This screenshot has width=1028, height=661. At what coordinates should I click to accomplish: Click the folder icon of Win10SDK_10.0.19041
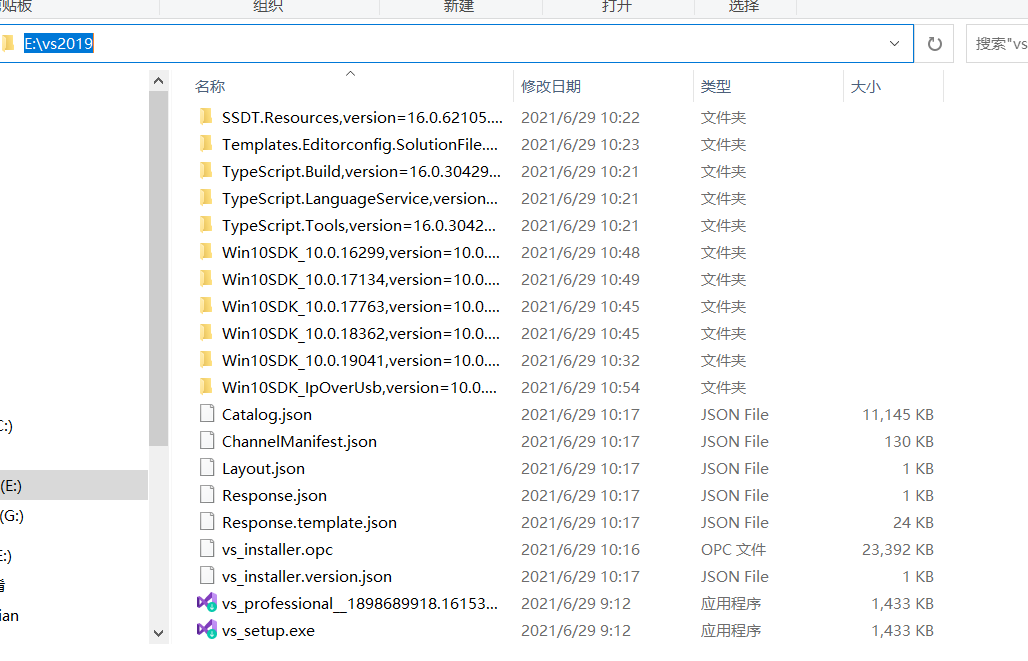tap(206, 359)
